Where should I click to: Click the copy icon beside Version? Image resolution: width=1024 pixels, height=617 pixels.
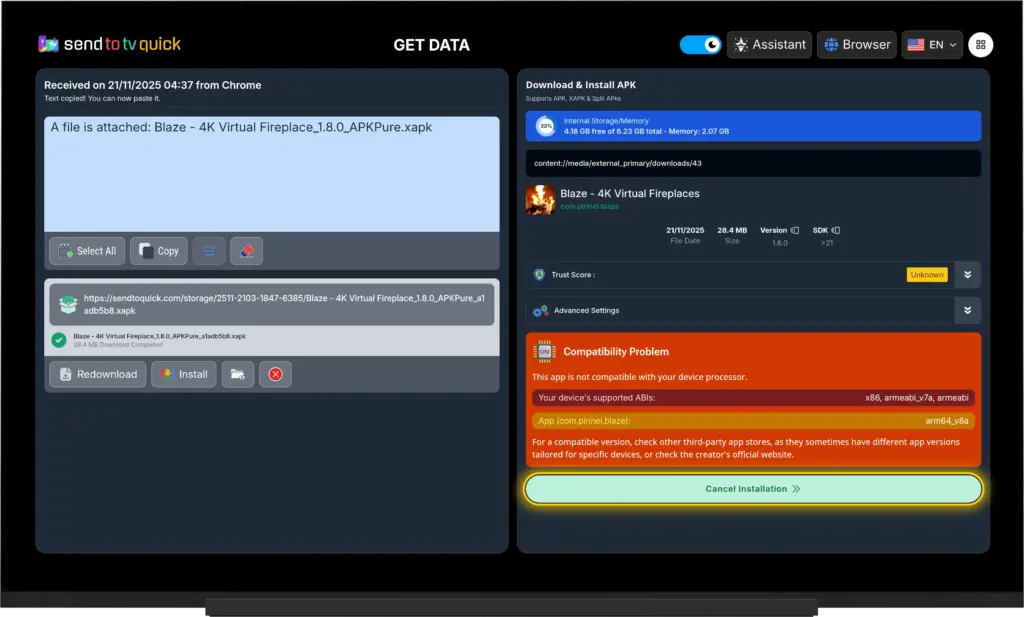795,230
